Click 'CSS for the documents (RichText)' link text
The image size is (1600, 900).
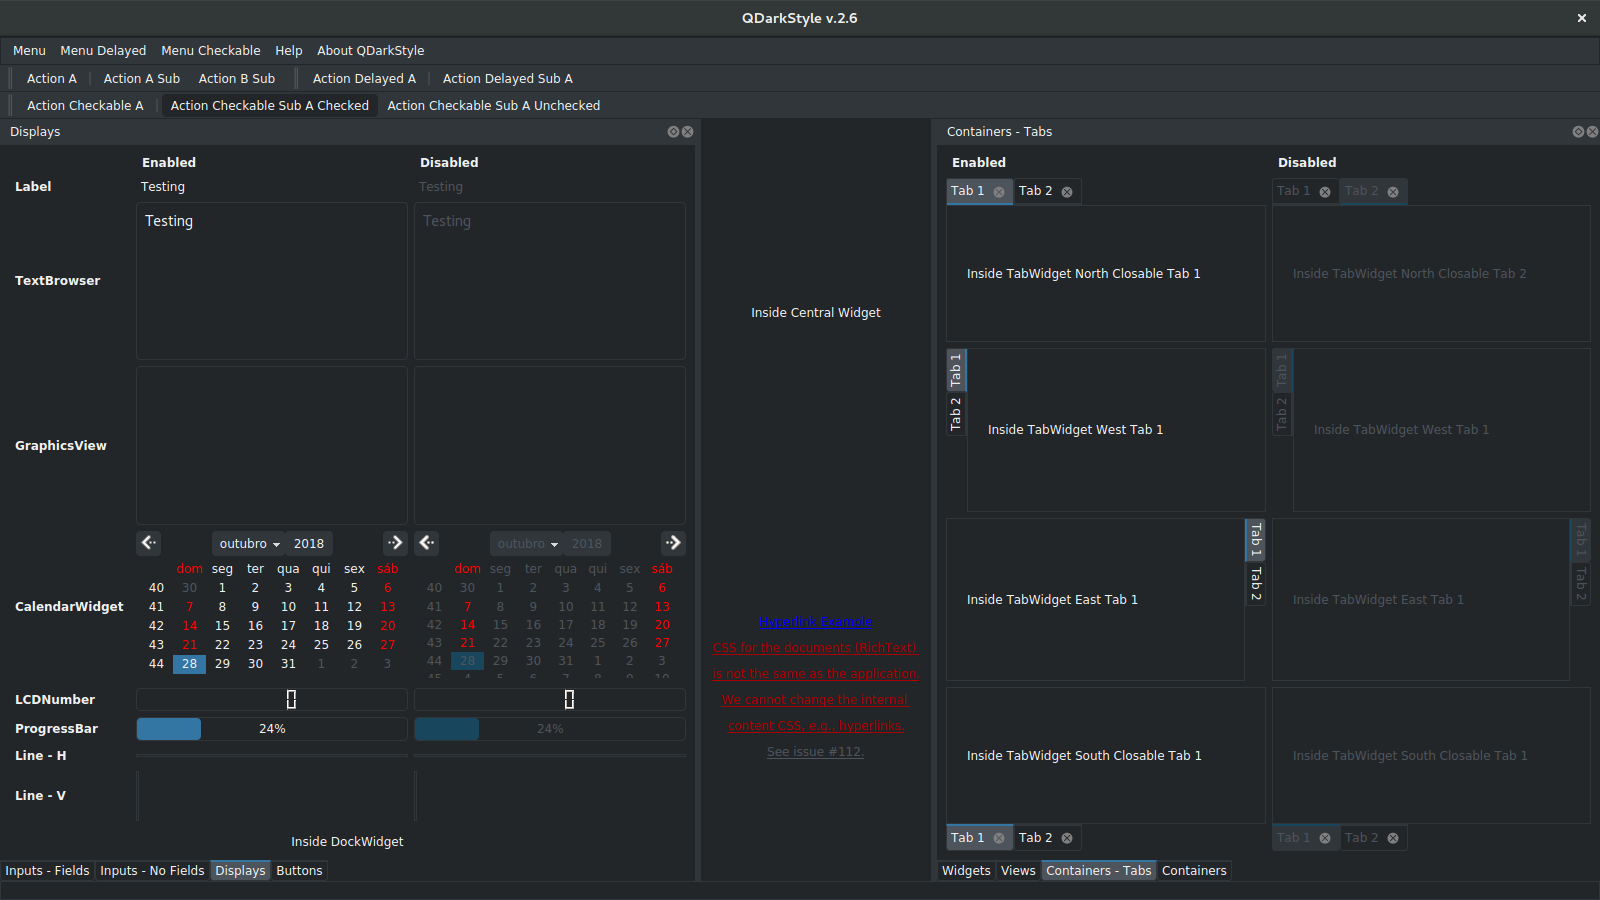815,648
